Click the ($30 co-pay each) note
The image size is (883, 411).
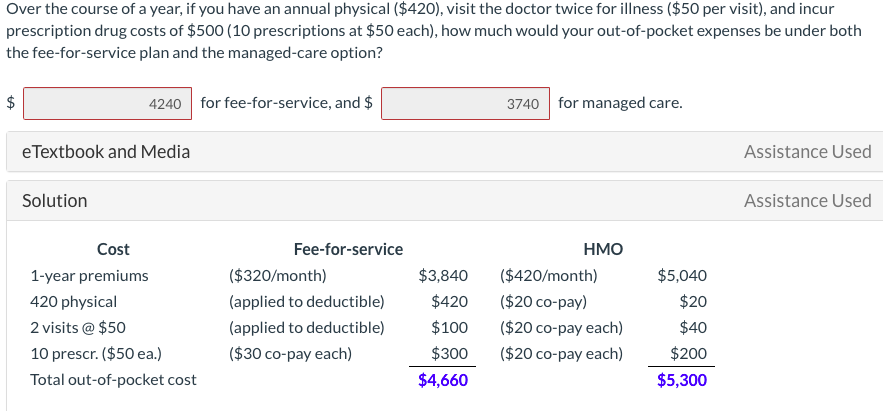click(x=290, y=353)
